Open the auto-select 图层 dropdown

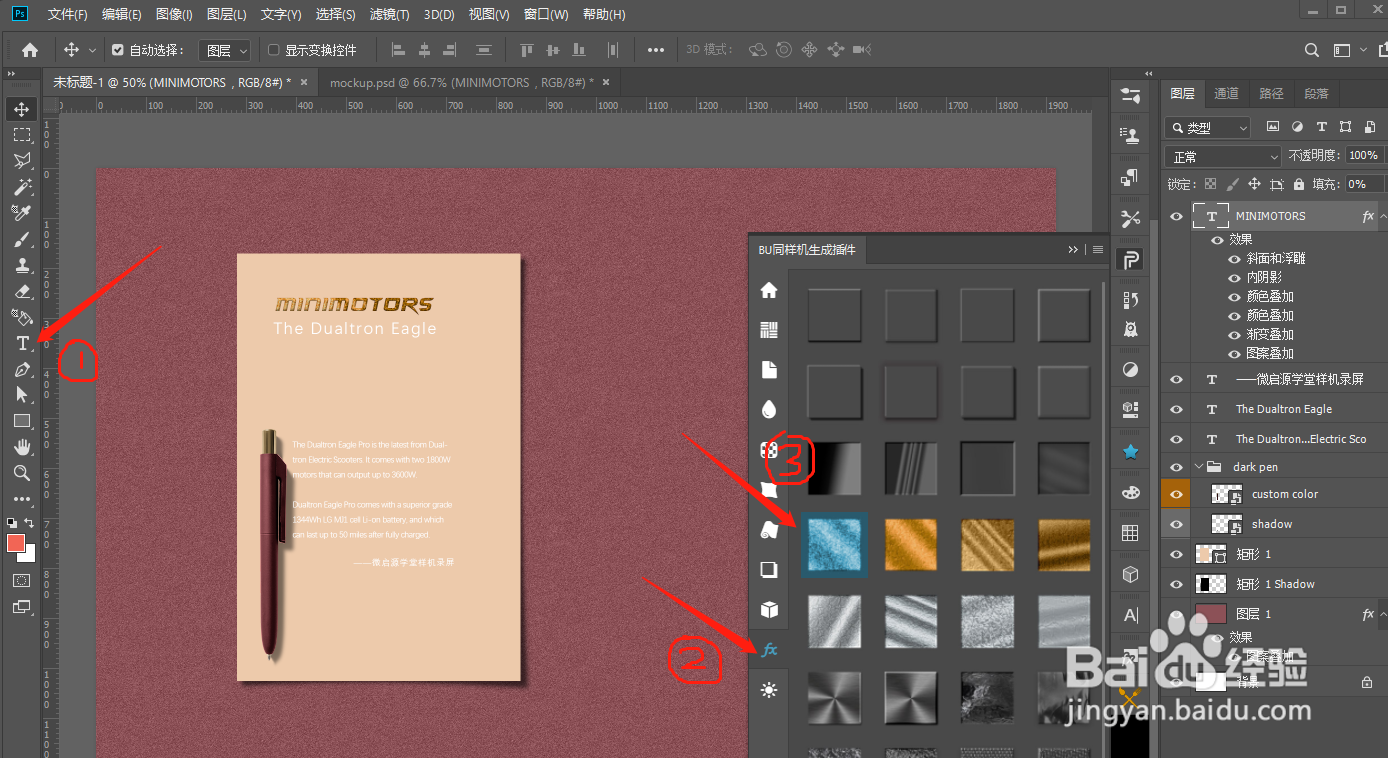pyautogui.click(x=224, y=50)
